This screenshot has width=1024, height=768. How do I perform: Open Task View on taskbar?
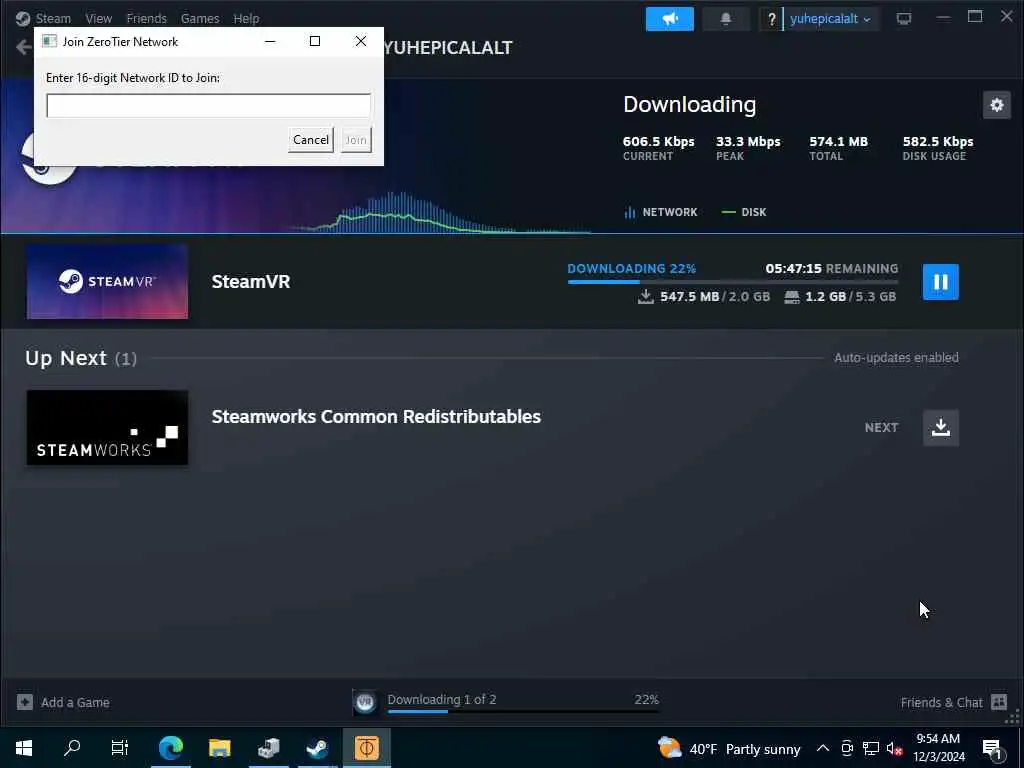pyautogui.click(x=120, y=748)
